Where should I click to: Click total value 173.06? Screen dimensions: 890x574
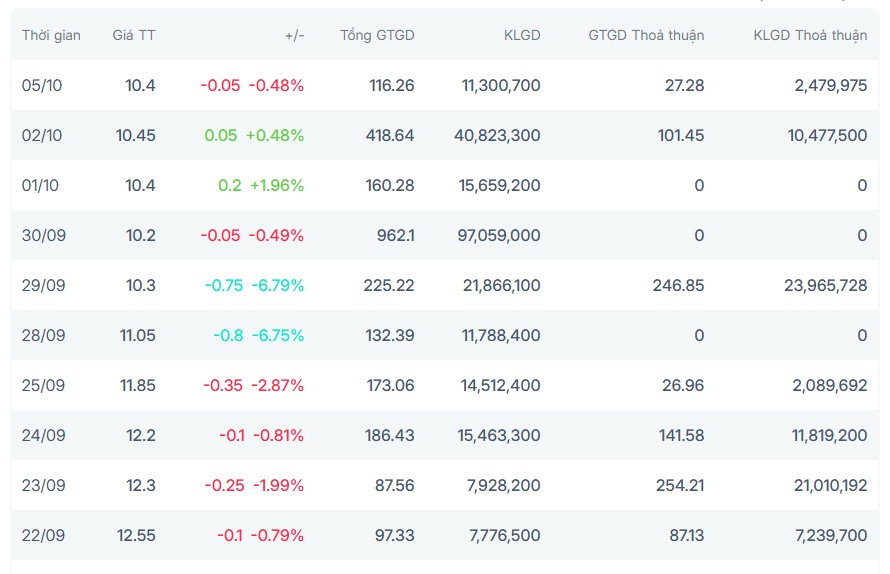tap(391, 385)
